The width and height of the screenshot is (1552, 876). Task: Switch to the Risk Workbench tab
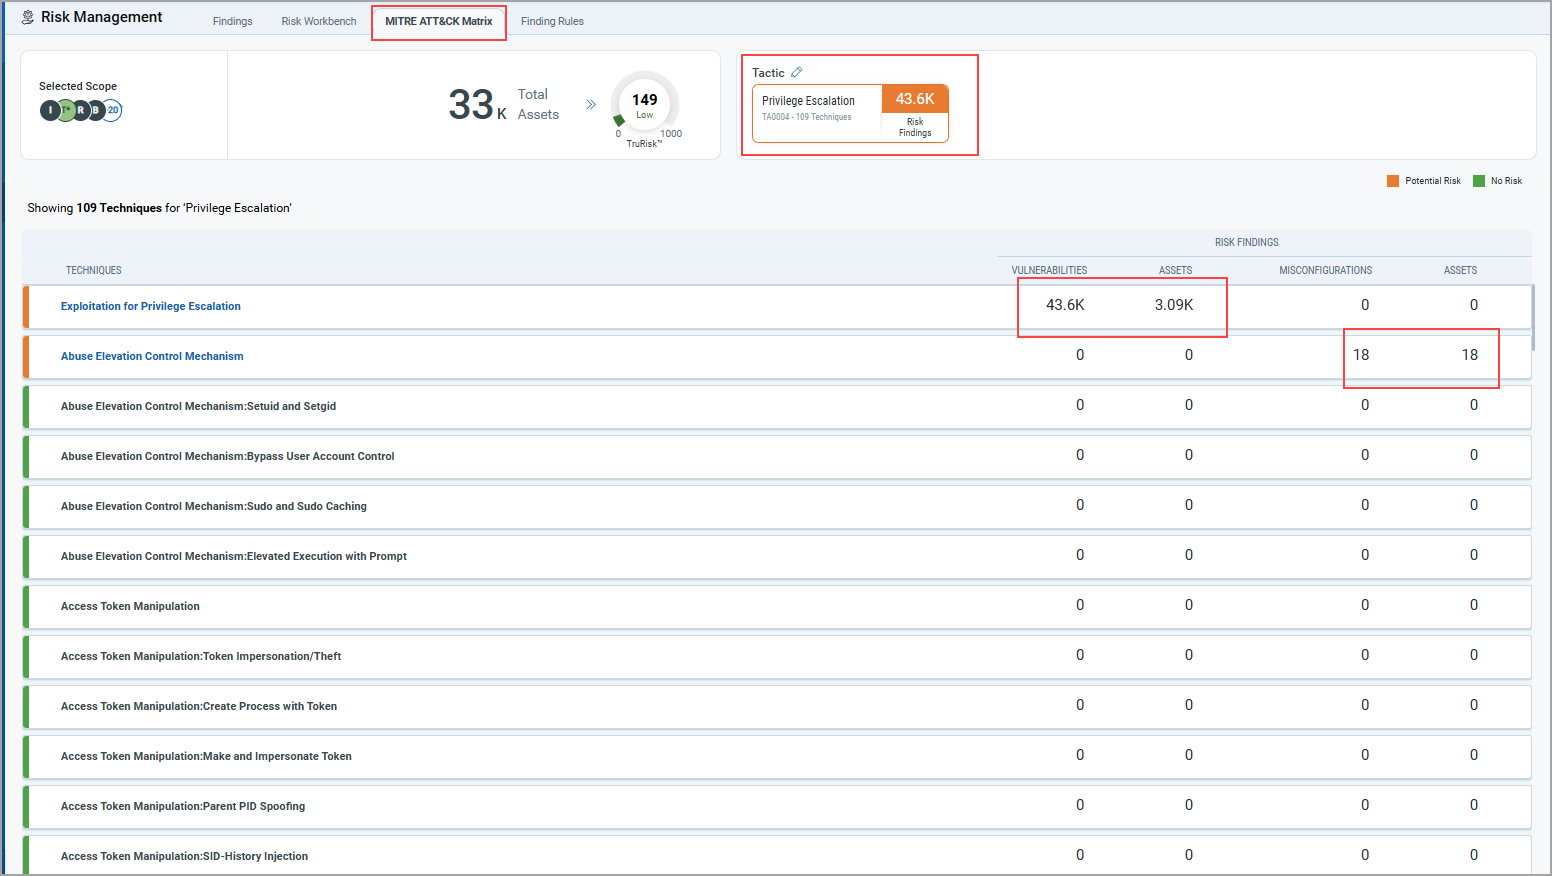point(319,21)
